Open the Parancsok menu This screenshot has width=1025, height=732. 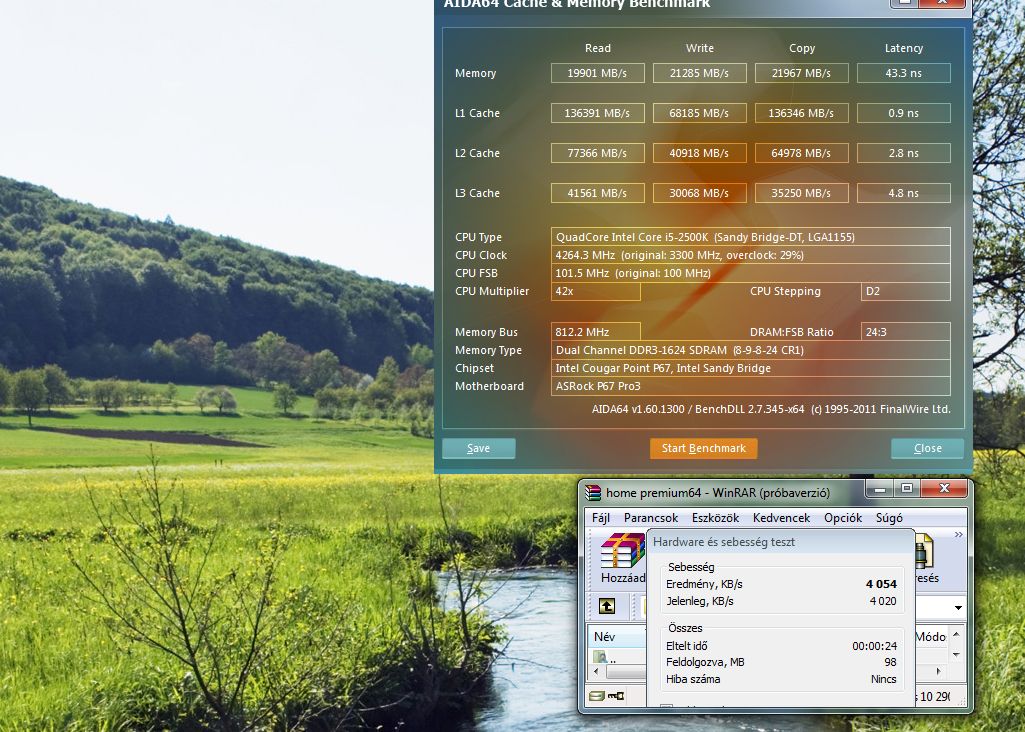point(650,518)
